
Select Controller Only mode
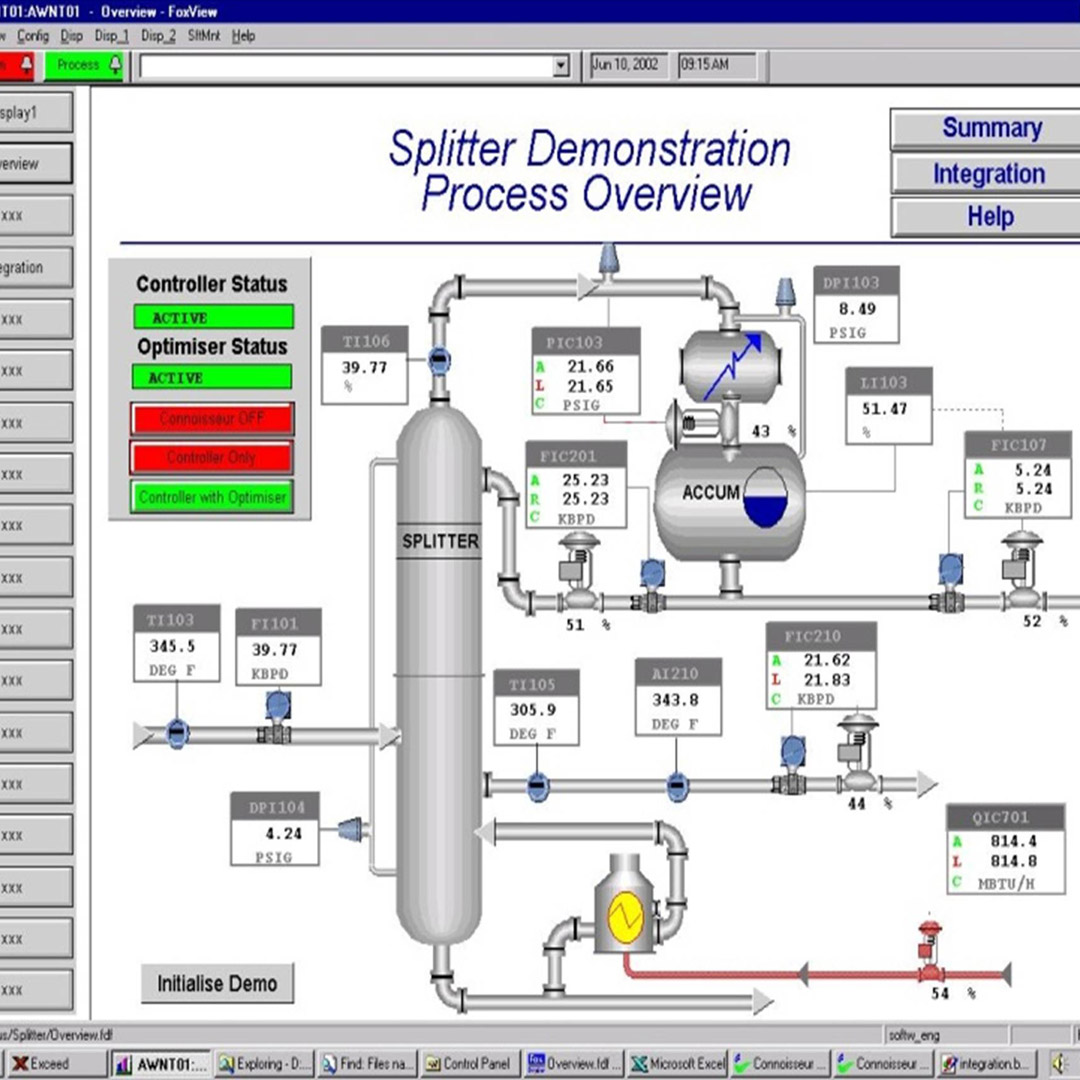click(x=211, y=457)
